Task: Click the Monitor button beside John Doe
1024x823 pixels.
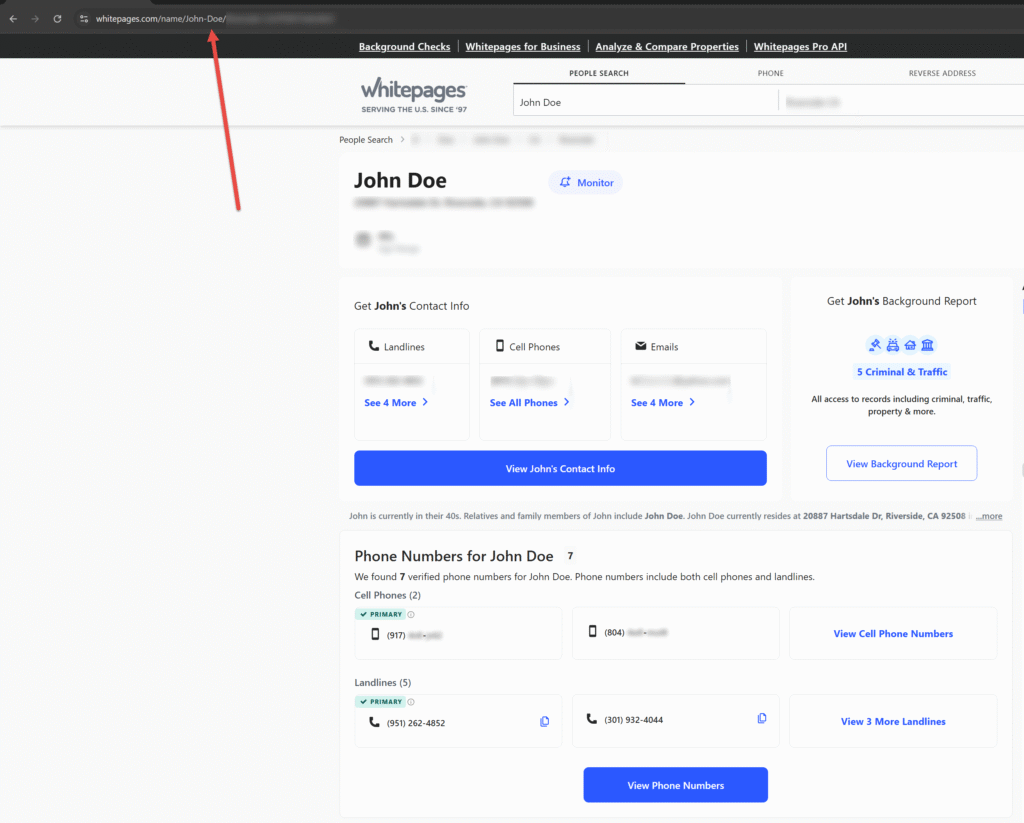Action: tap(586, 182)
